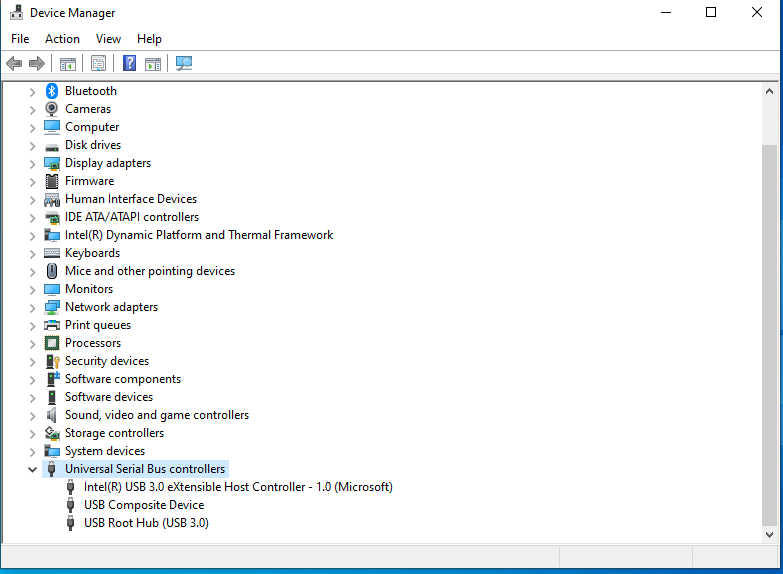Click the scrollbar up arrow
Viewport: 783px width, 574px height.
pyautogui.click(x=769, y=91)
